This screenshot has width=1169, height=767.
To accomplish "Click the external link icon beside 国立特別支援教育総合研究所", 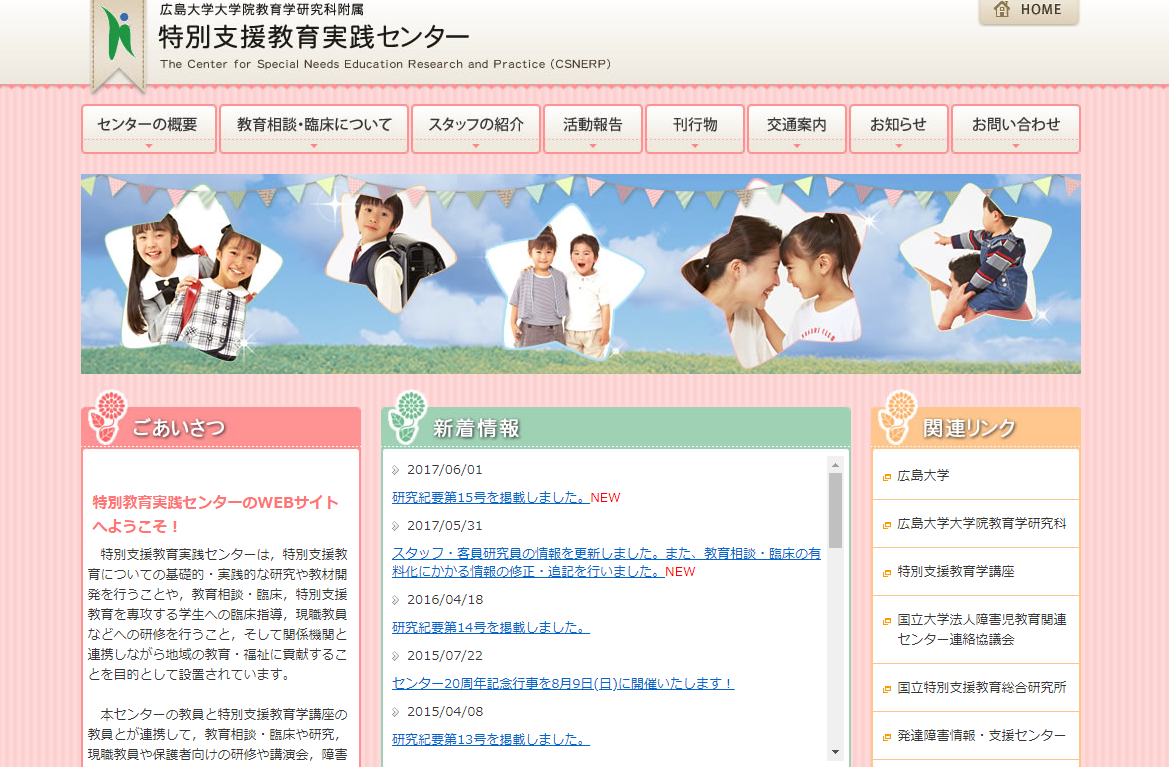I will [886, 689].
